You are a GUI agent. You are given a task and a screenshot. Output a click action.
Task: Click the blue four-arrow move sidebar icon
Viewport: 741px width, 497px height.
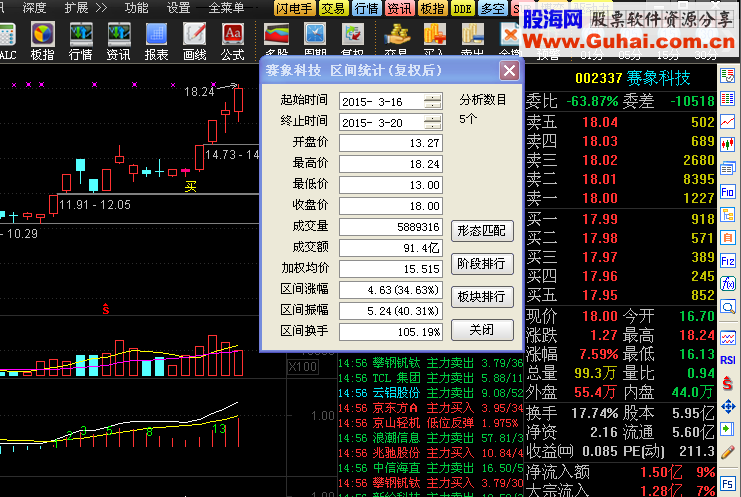[728, 406]
